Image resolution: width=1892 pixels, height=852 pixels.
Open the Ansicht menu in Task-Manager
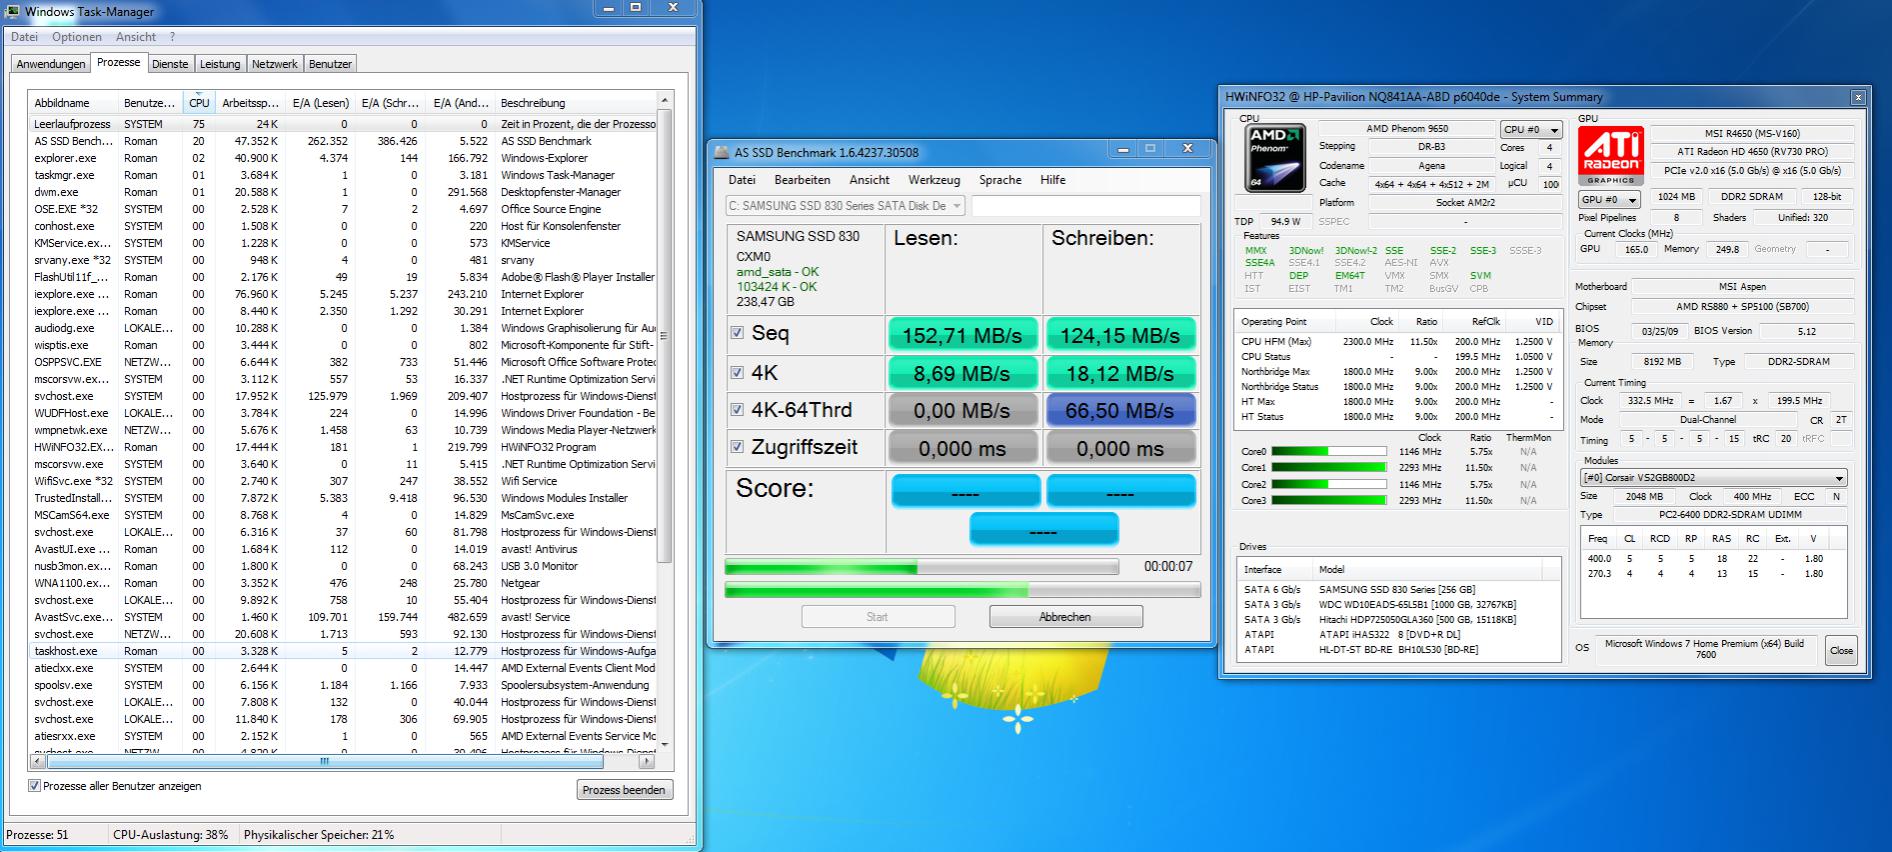coord(136,37)
